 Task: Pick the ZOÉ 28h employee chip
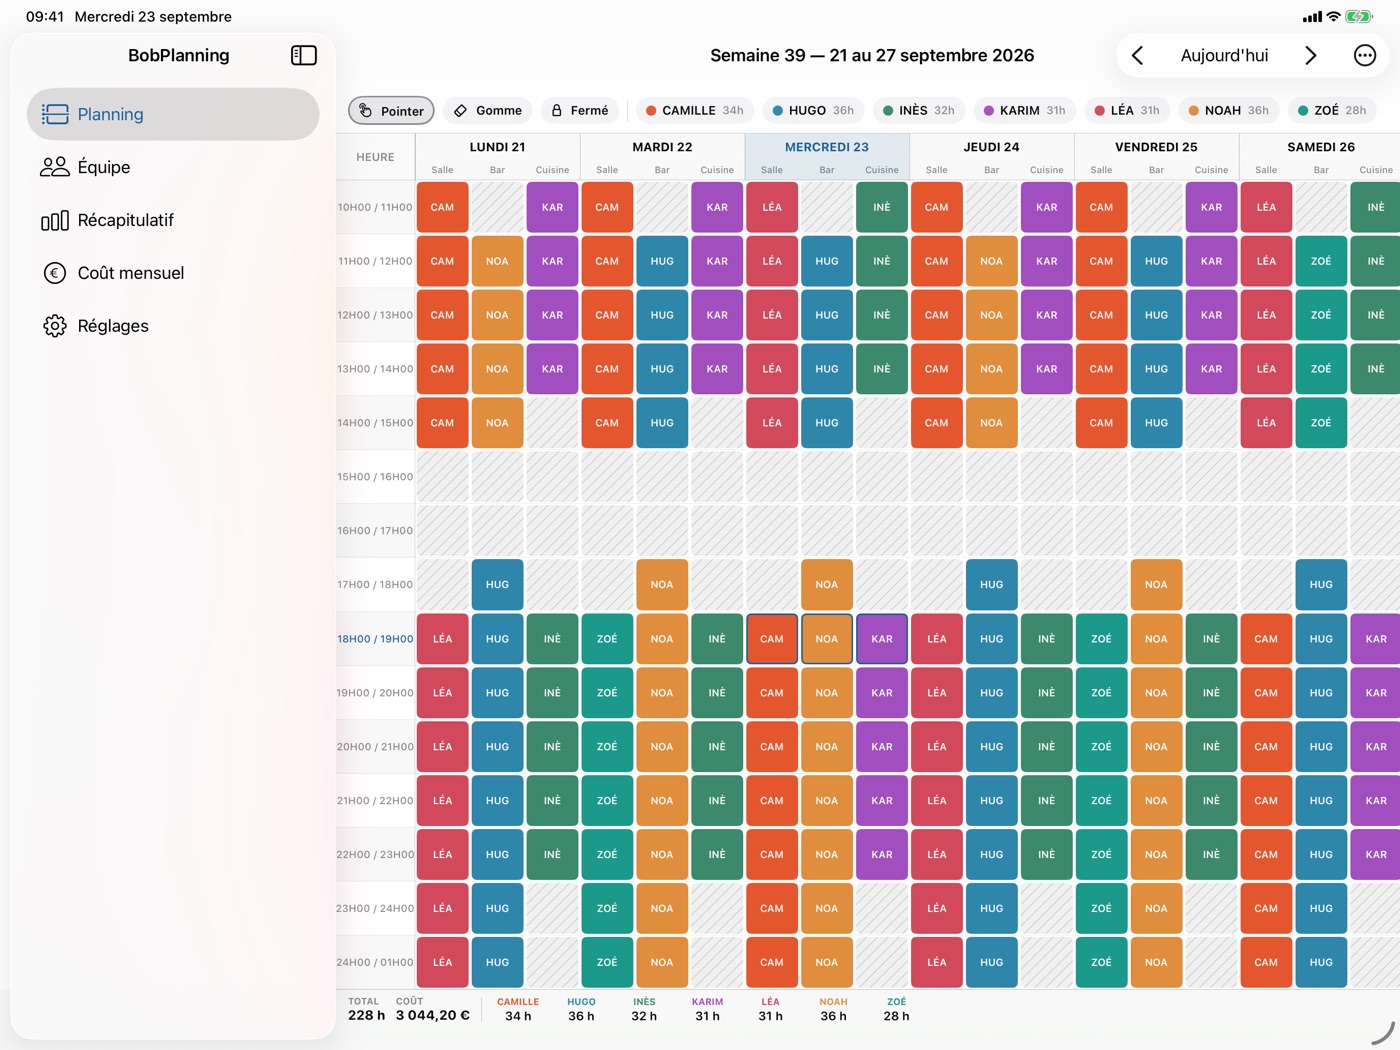coord(1331,110)
